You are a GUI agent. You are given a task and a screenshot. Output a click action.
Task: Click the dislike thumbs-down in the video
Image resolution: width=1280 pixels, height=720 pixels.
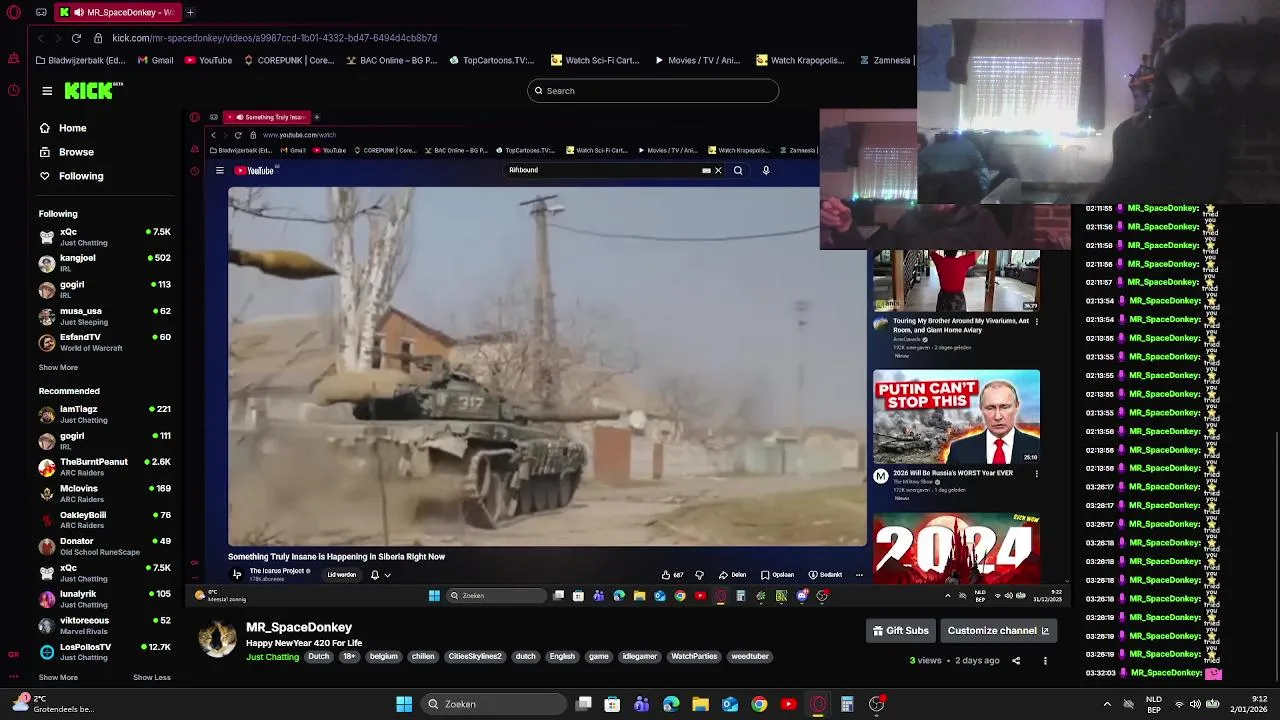tap(699, 575)
